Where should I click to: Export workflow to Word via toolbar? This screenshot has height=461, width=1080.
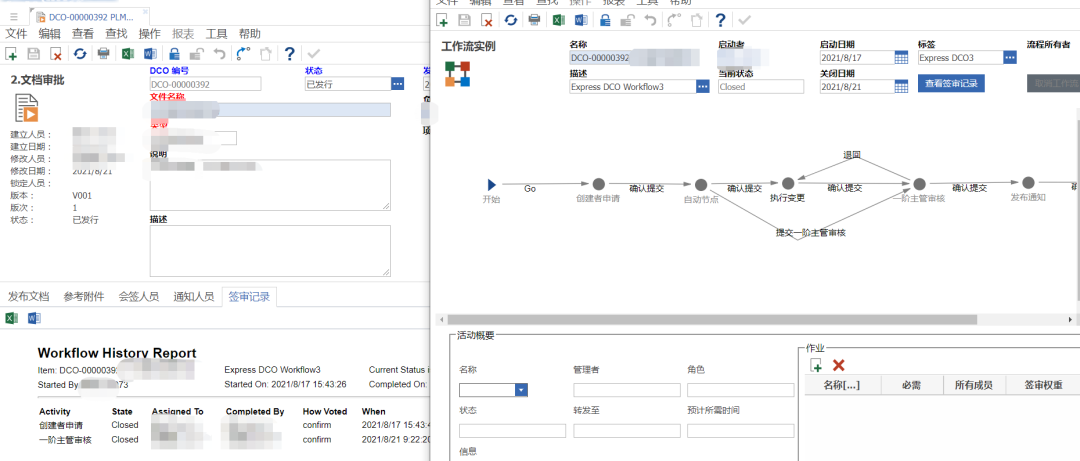click(x=581, y=20)
